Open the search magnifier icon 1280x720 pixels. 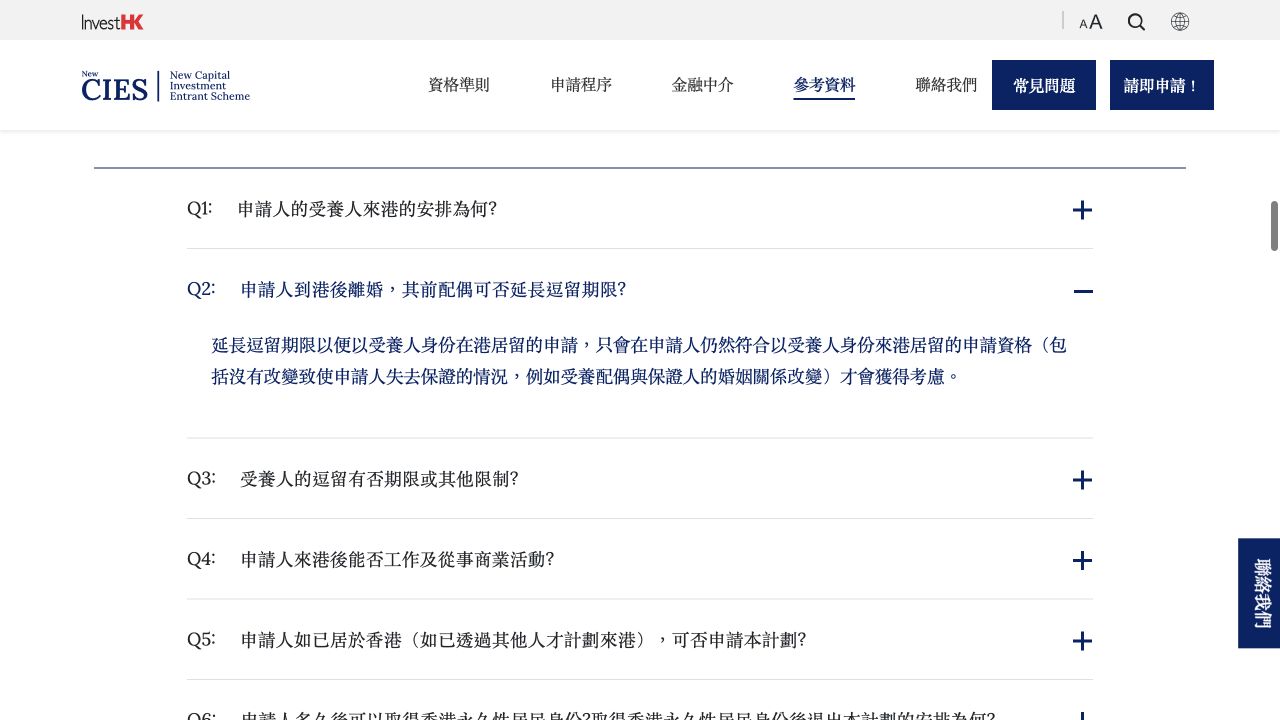[1136, 22]
